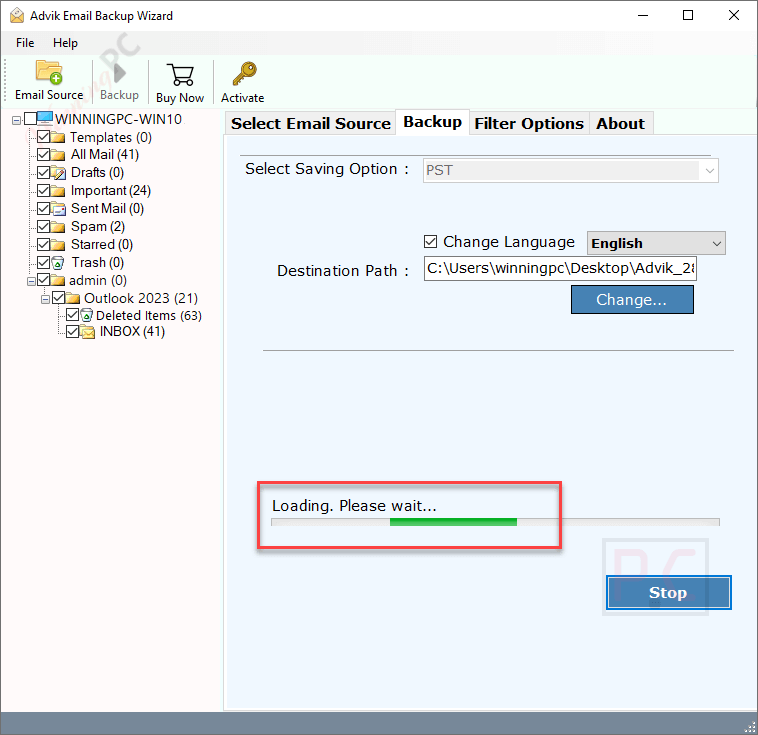
Task: Click the Starred folder icon
Action: point(58,245)
